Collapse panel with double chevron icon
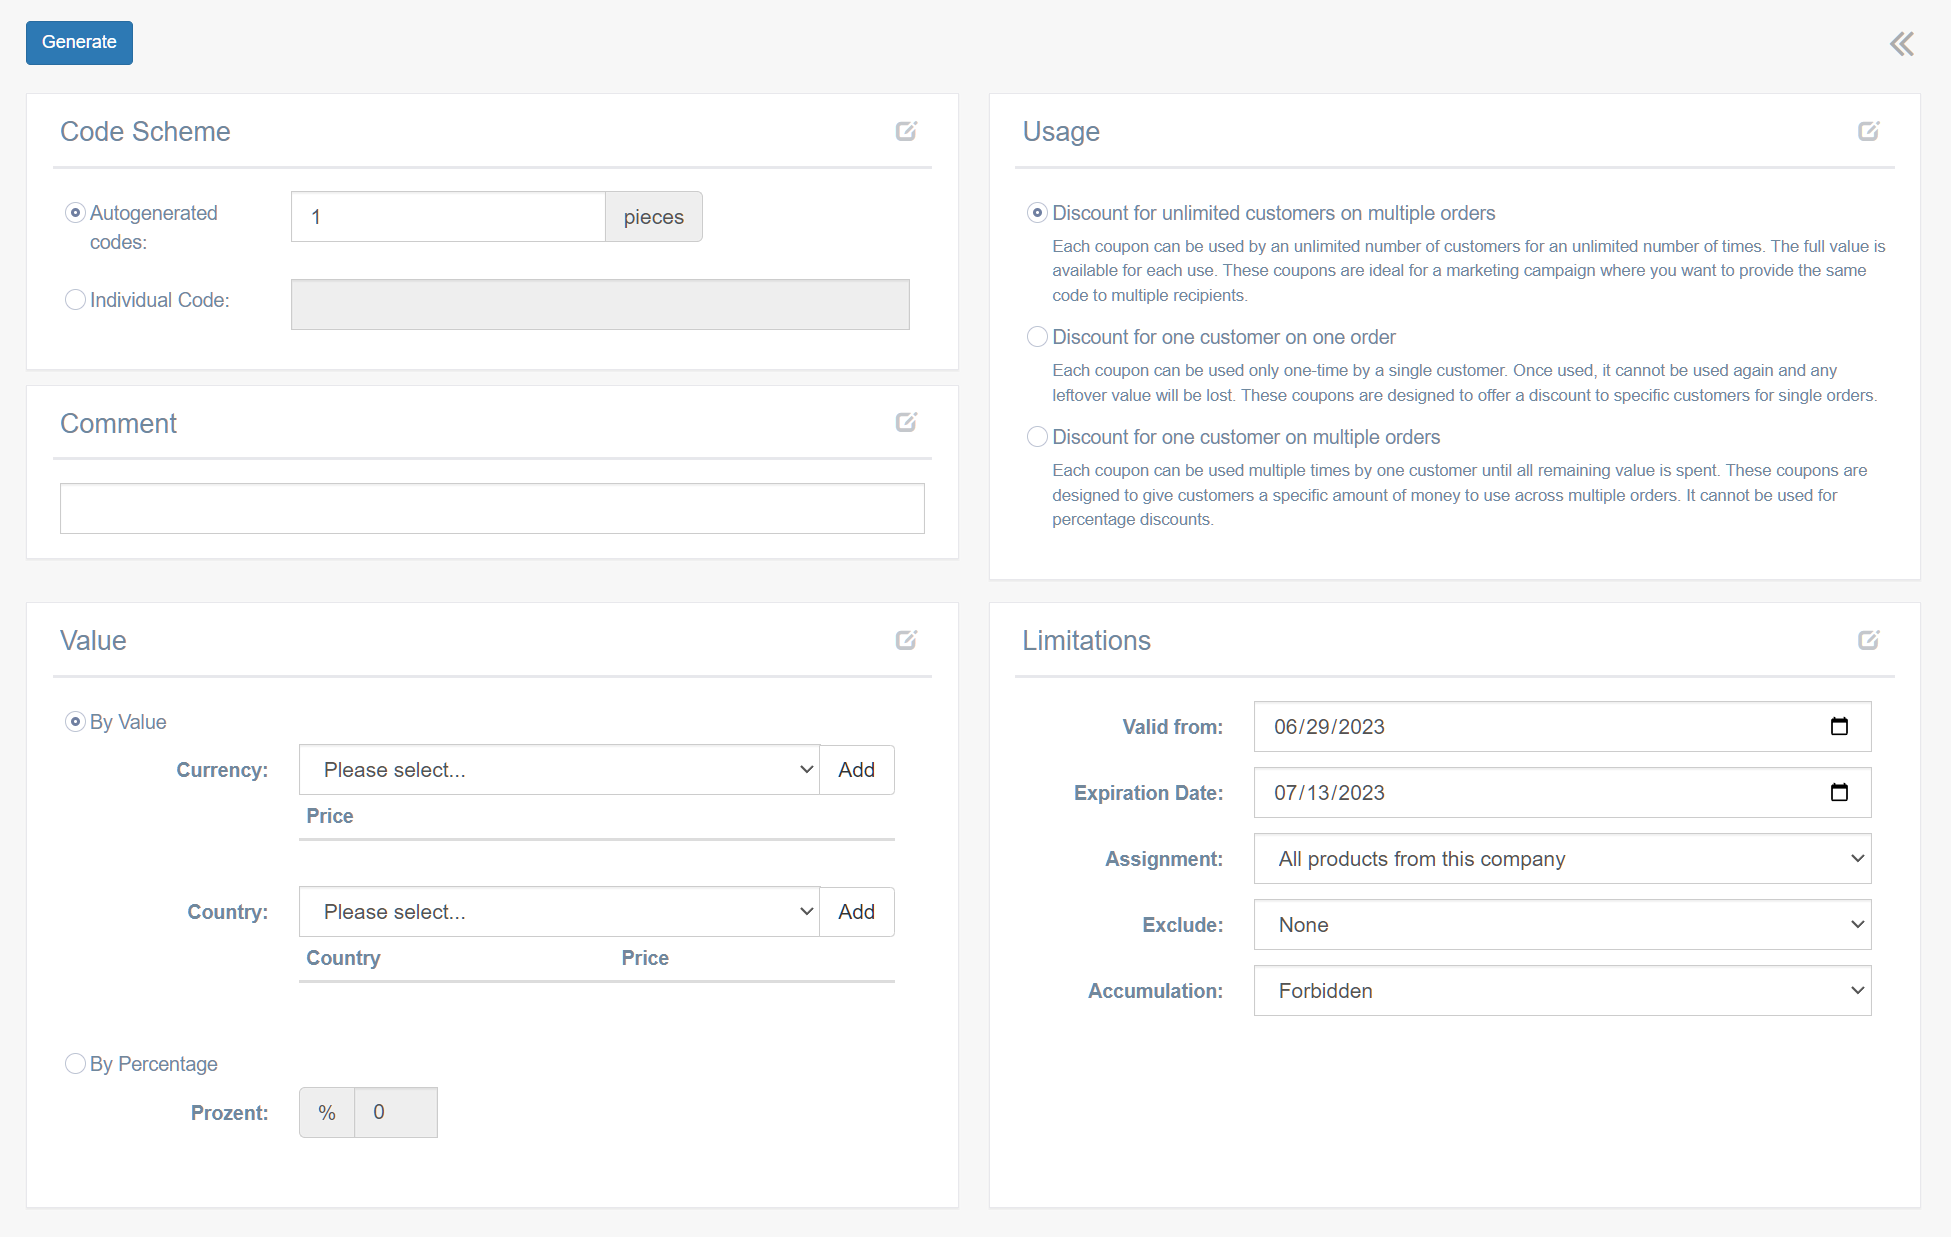 pos(1901,44)
